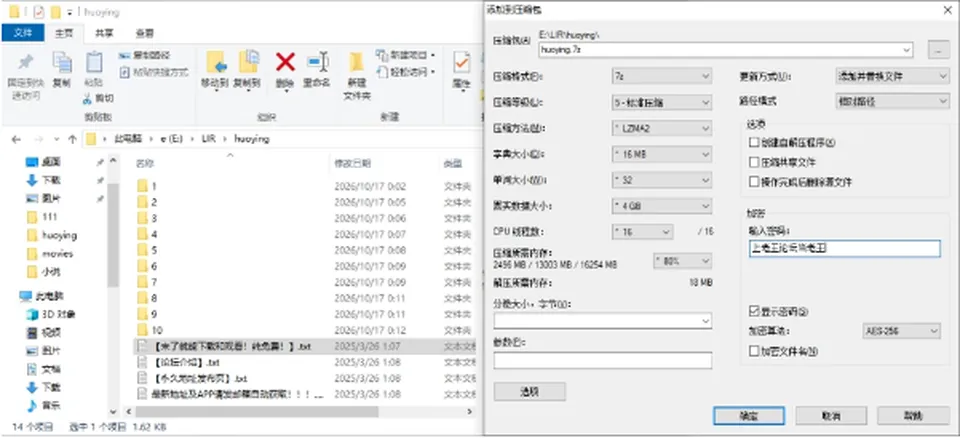Screen dimensions: 960x438
Task: Click the Properties checkmark icon in ribbon
Action: (462, 62)
